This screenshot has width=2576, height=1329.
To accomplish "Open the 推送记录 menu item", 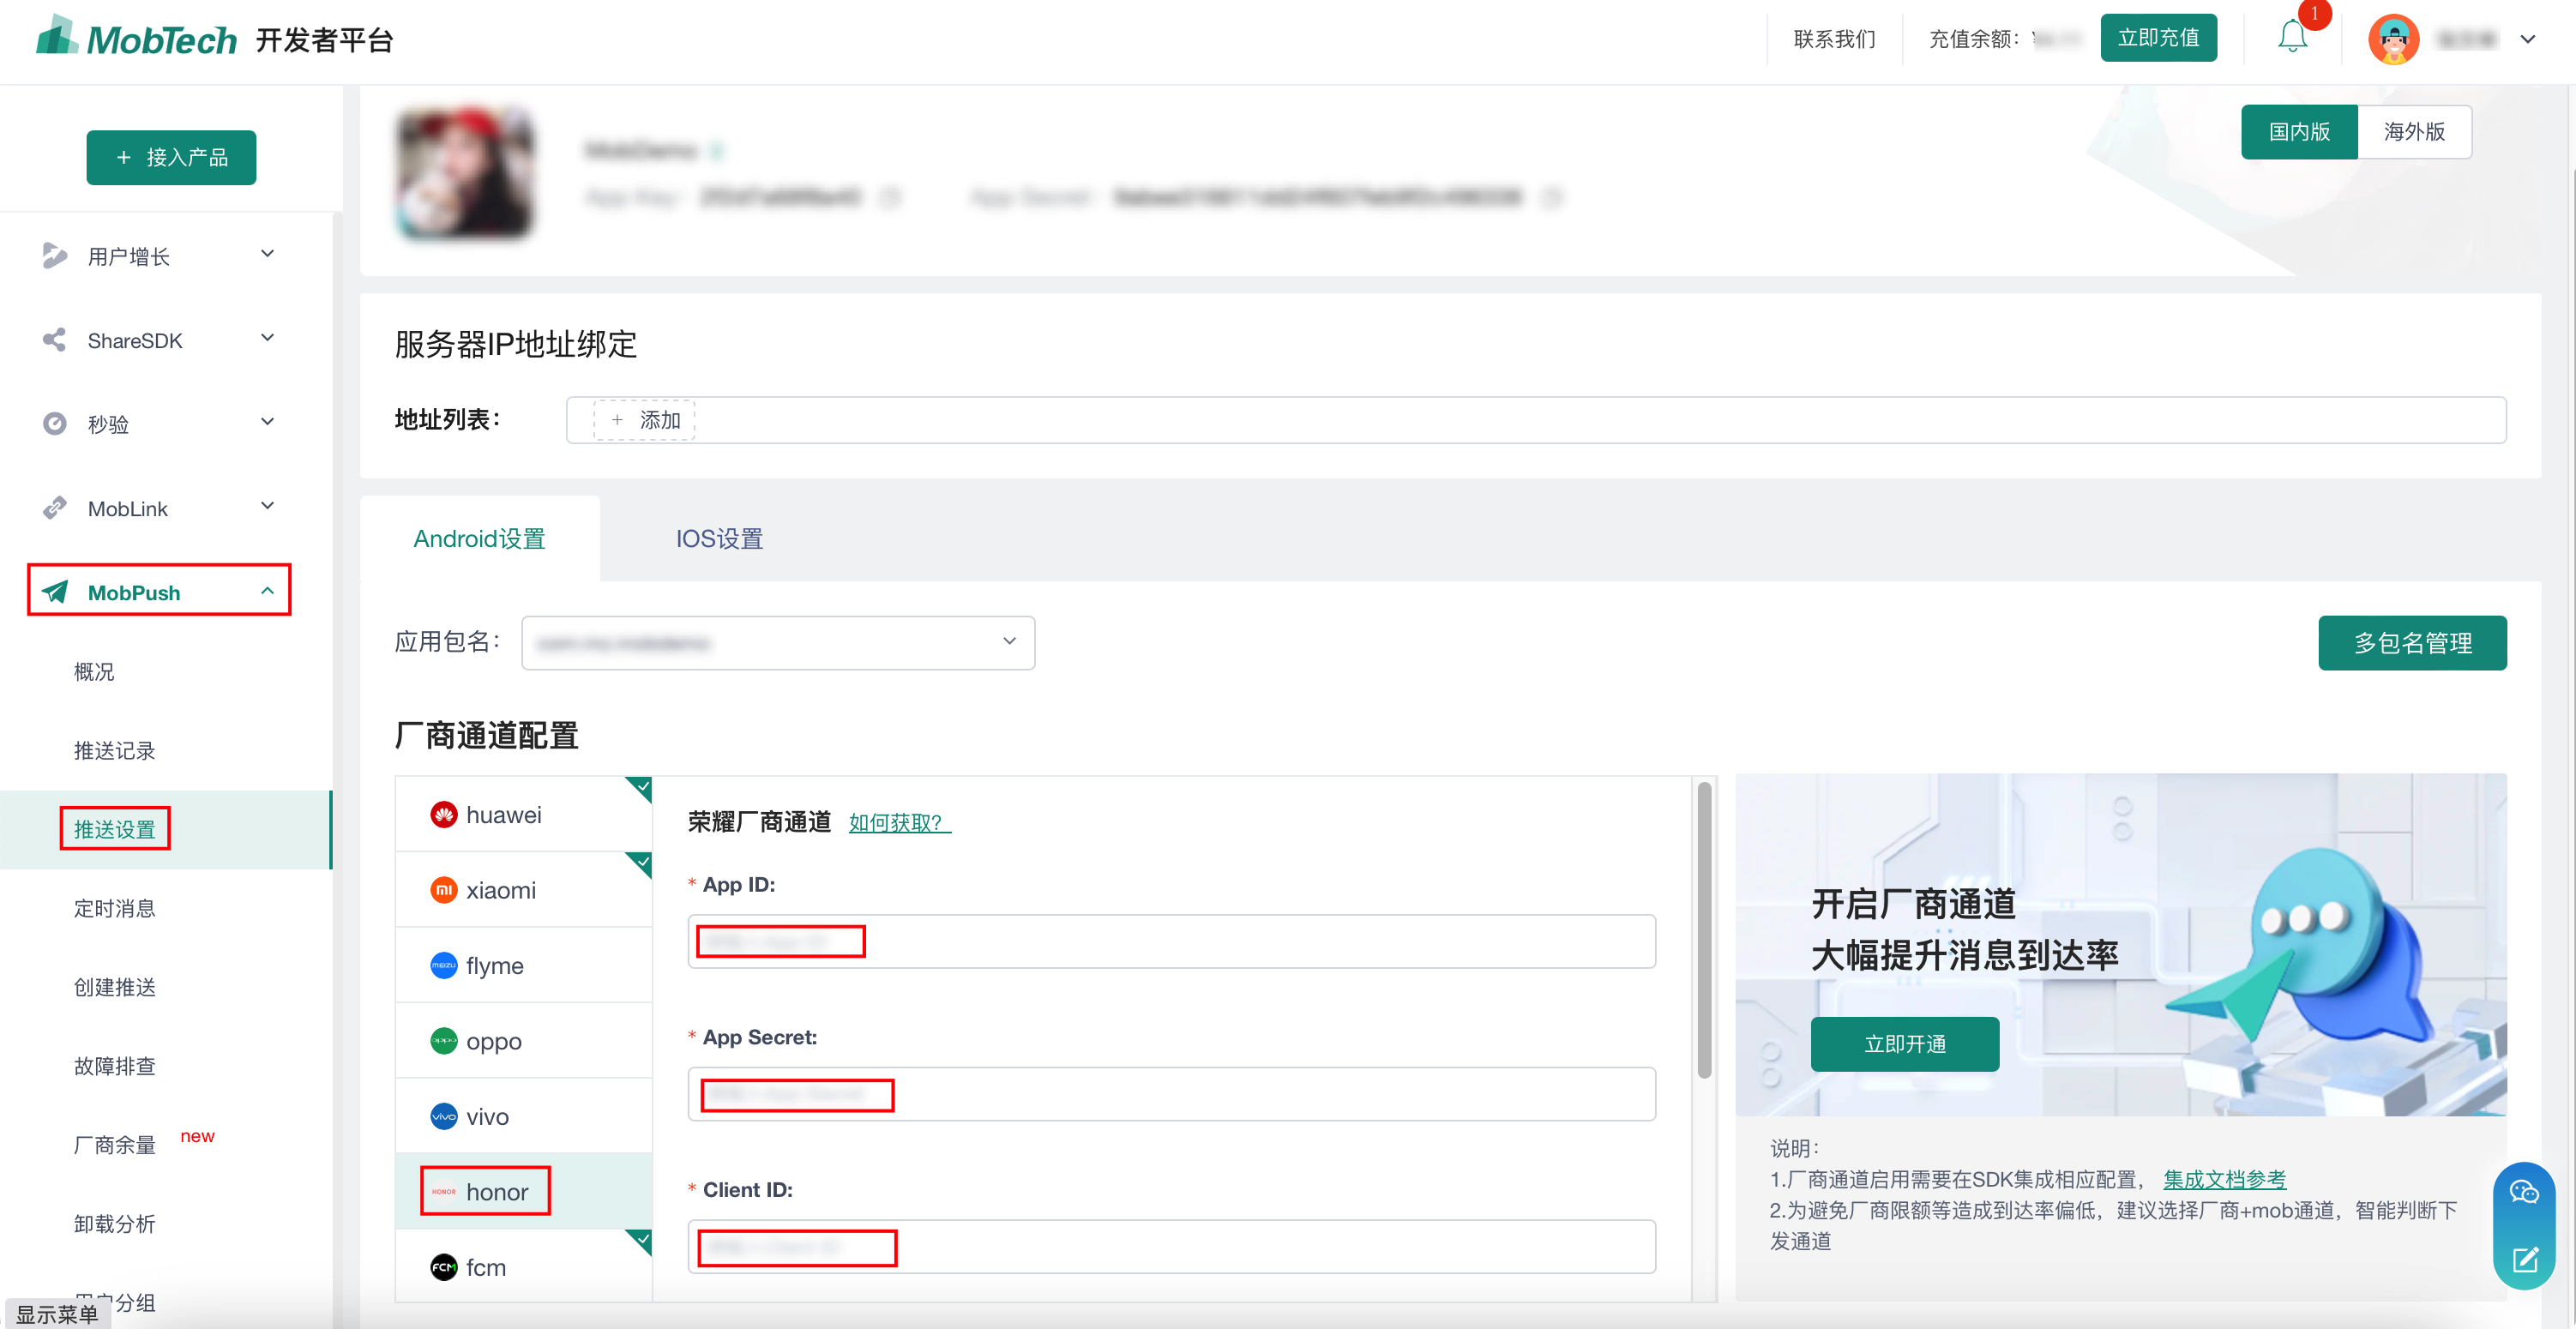I will point(114,750).
